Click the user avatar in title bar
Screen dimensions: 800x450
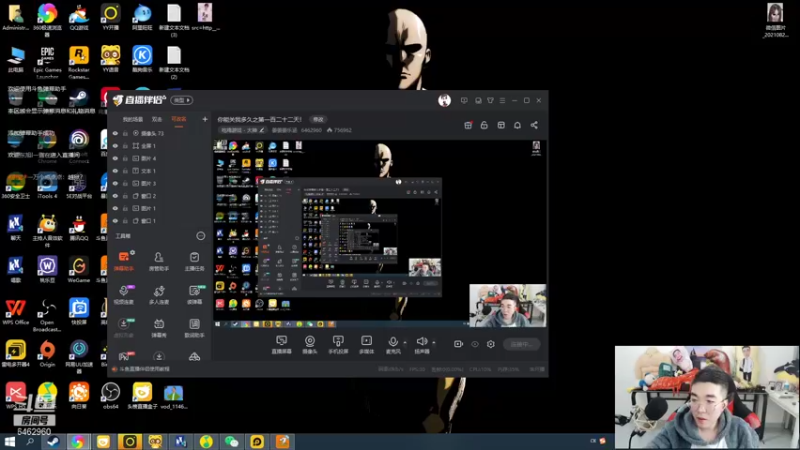444,101
